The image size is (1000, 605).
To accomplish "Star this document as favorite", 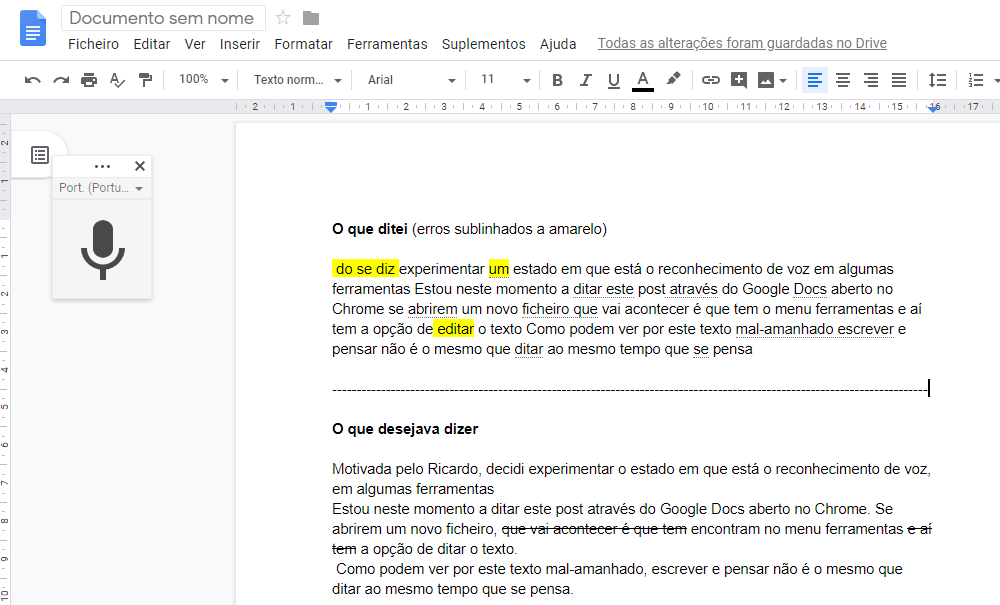I will pyautogui.click(x=283, y=18).
